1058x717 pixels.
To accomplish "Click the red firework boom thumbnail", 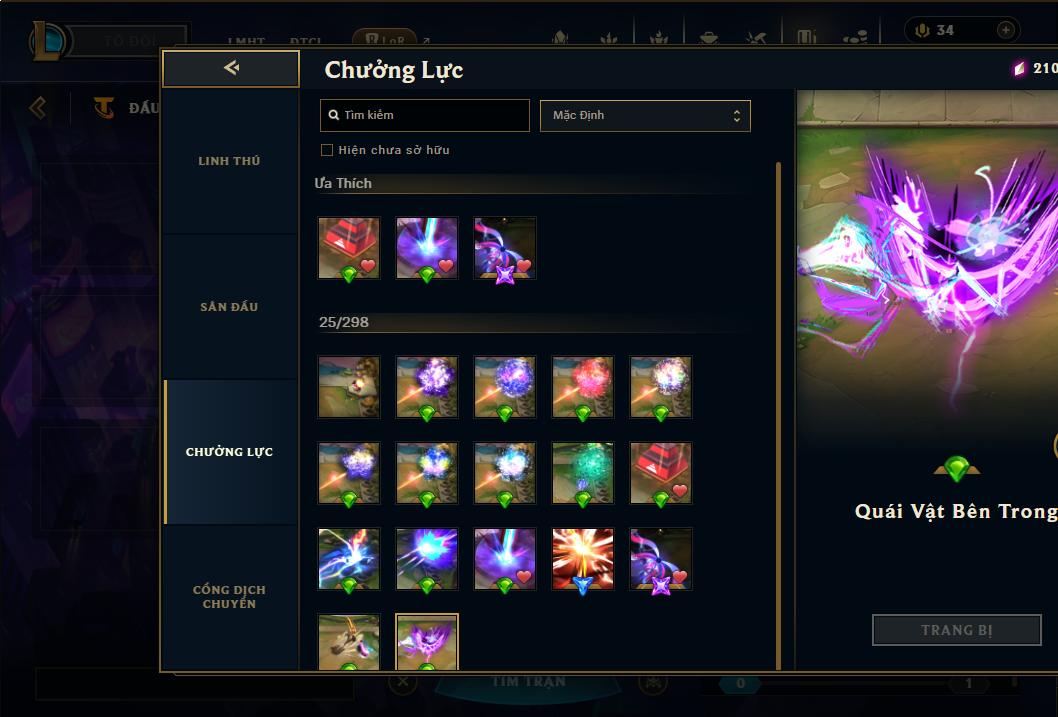I will click(x=583, y=387).
